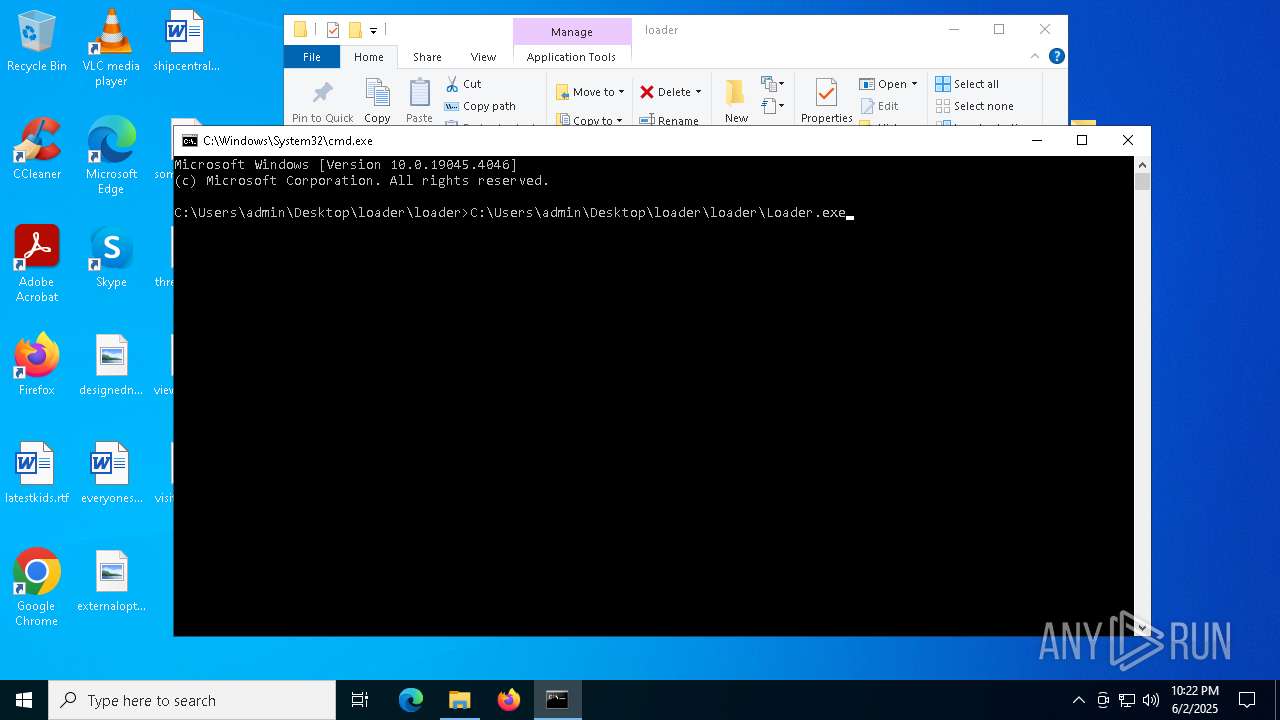Click scroll down arrow in cmd window

click(1142, 628)
